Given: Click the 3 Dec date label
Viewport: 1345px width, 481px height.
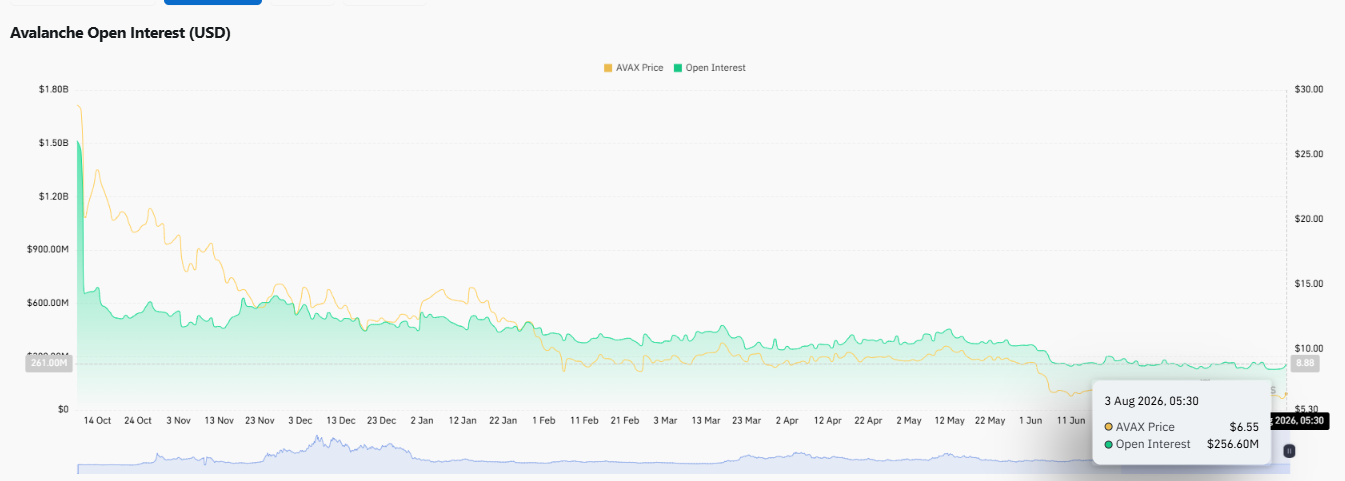Looking at the screenshot, I should click(x=299, y=421).
